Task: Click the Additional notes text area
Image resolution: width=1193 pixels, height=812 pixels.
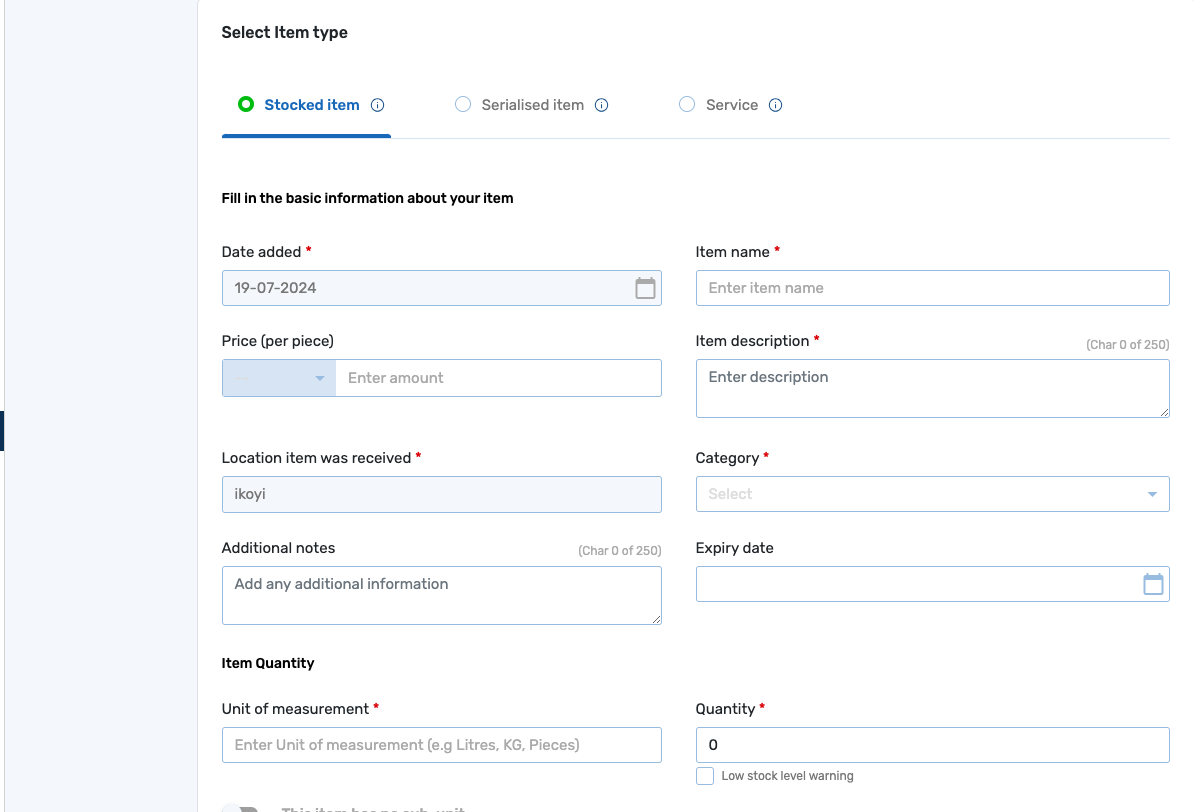Action: [x=441, y=595]
